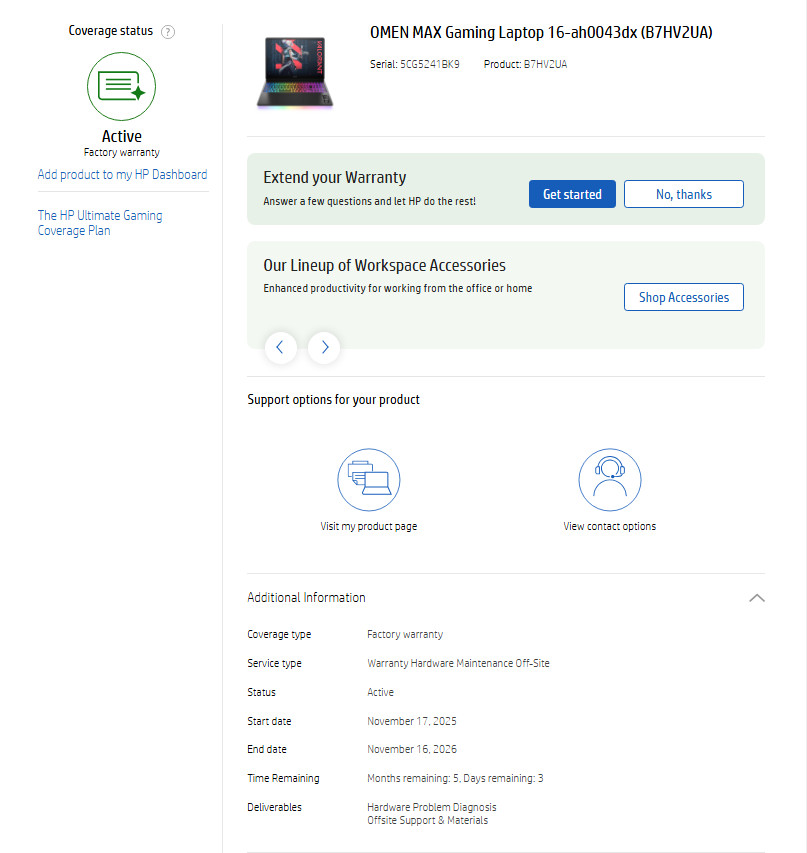Open the Visit my product page icon

click(369, 479)
